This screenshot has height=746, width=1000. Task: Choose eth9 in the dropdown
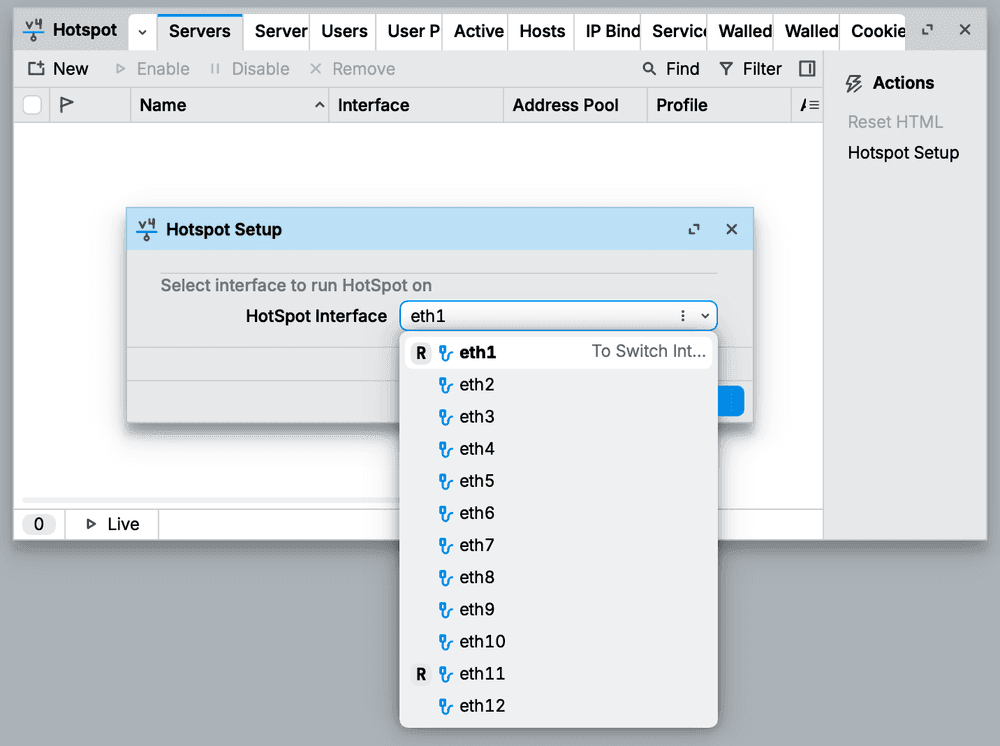coord(558,609)
